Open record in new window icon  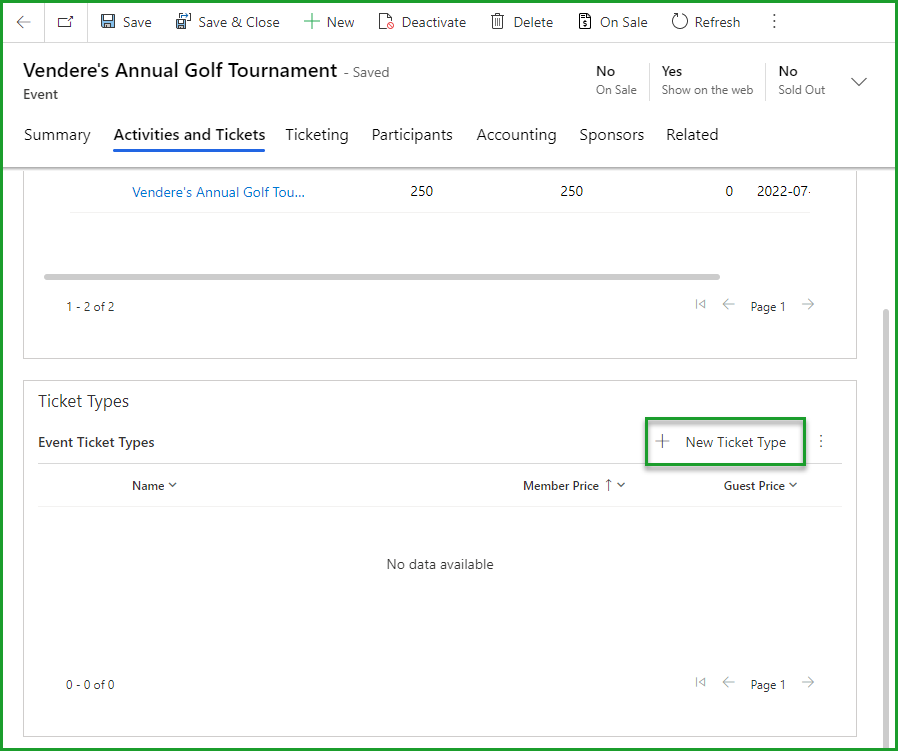[x=66, y=22]
